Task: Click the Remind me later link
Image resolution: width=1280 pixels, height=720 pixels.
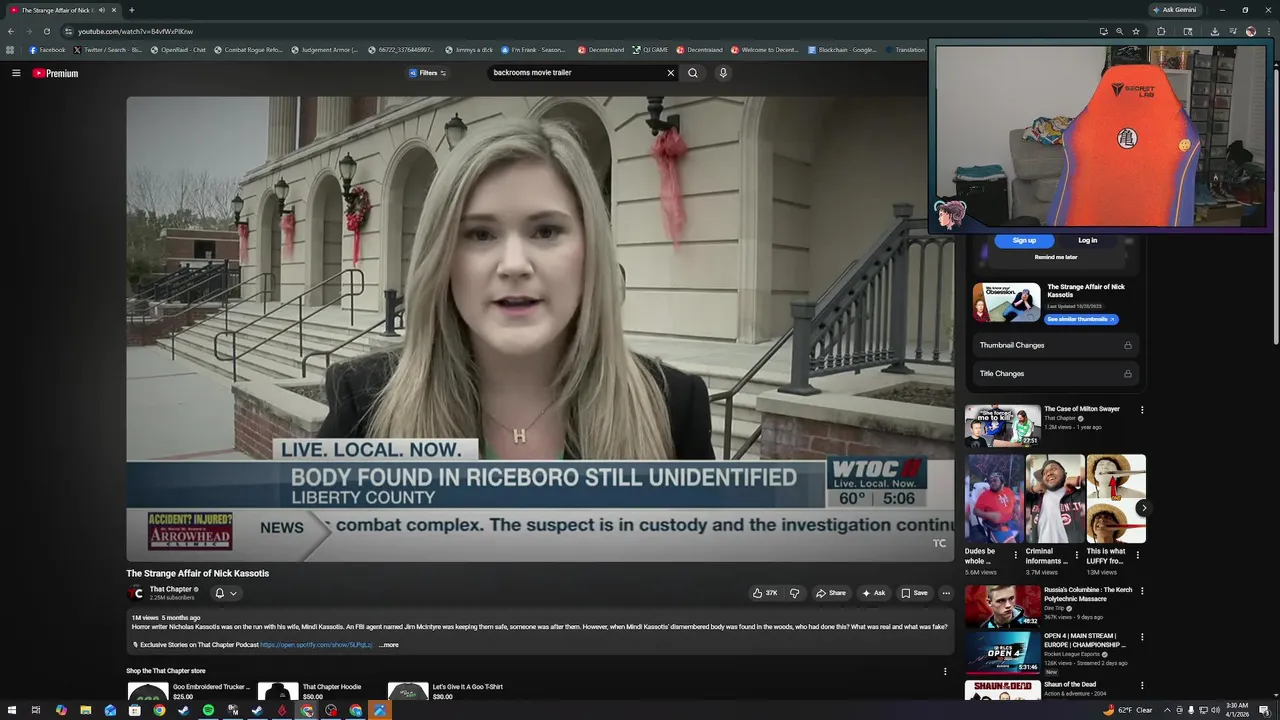Action: [x=1056, y=257]
